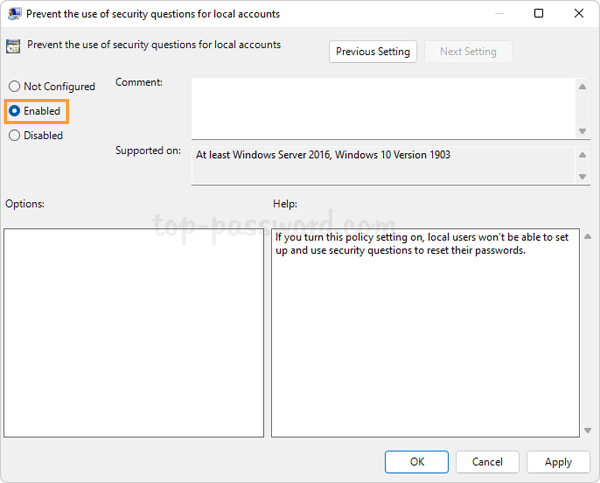This screenshot has height=483, width=600.
Task: Select the Not Configured radio button
Action: point(15,87)
